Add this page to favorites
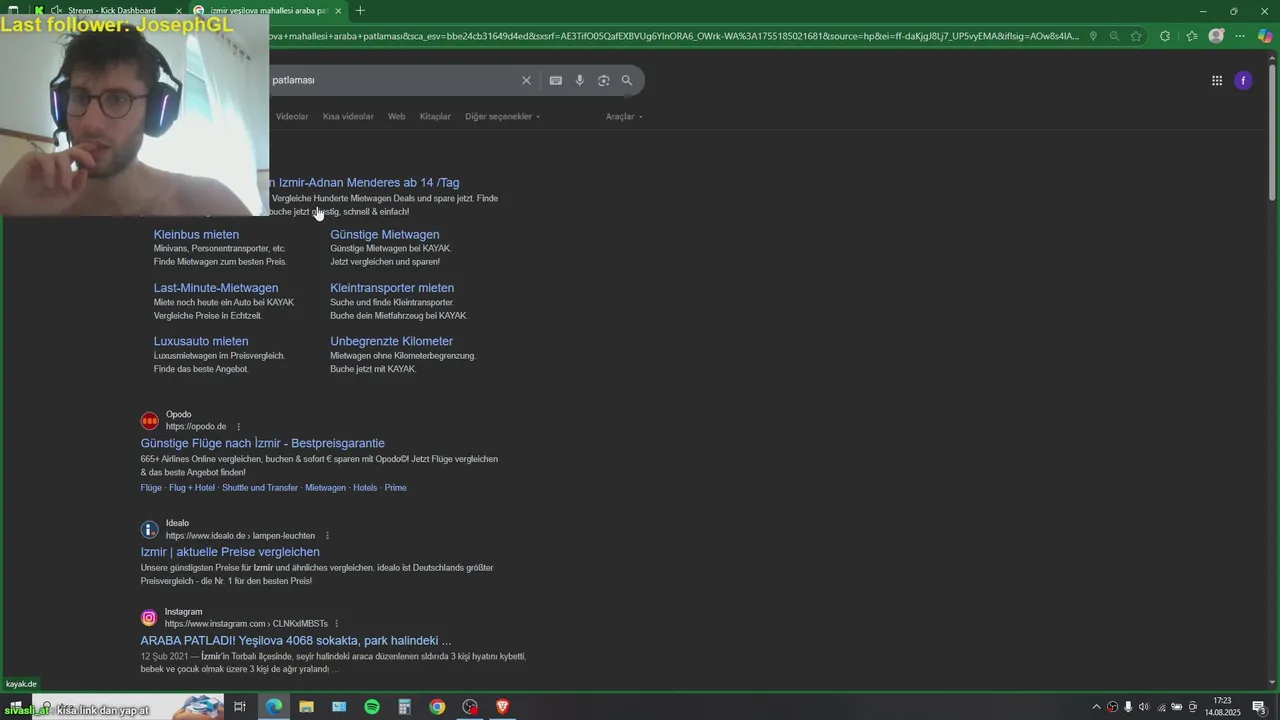Image resolution: width=1280 pixels, height=720 pixels. point(1136,36)
